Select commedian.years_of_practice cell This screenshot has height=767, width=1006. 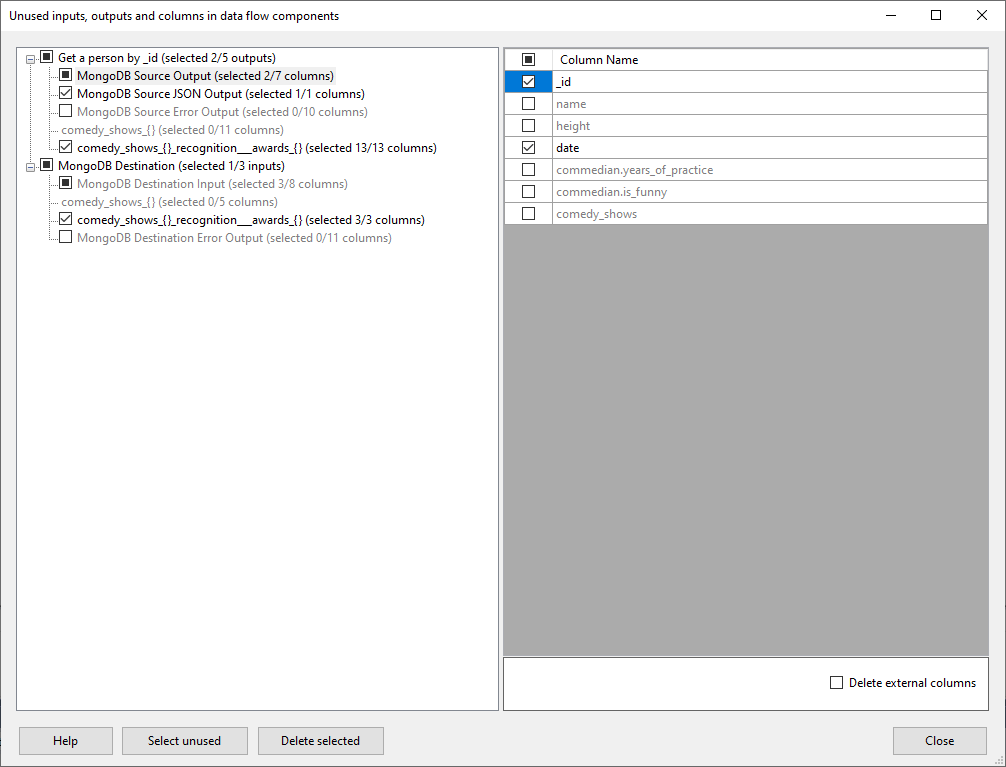coord(770,169)
